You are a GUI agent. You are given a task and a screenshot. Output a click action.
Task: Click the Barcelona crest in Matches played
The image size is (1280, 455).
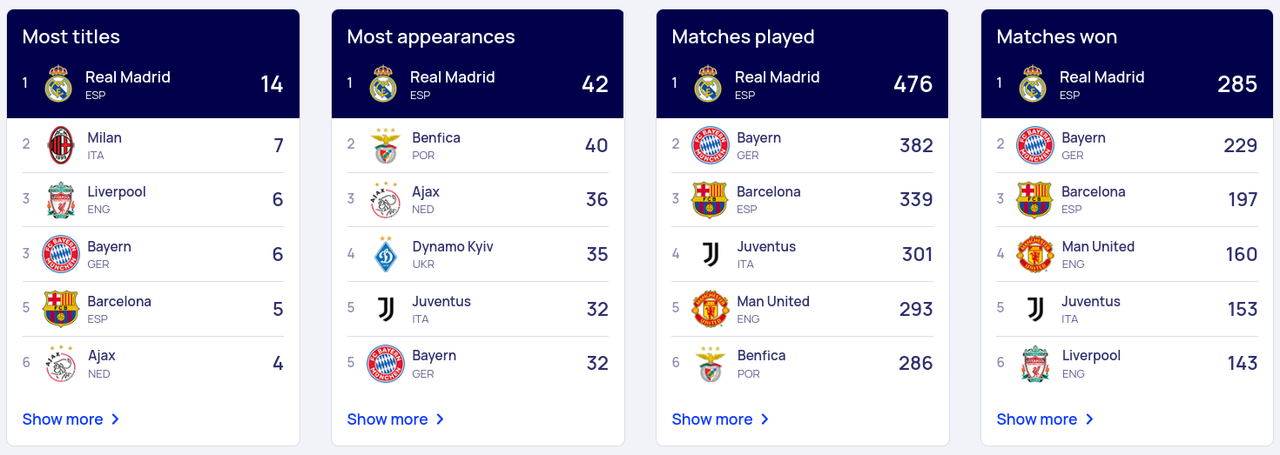point(710,200)
